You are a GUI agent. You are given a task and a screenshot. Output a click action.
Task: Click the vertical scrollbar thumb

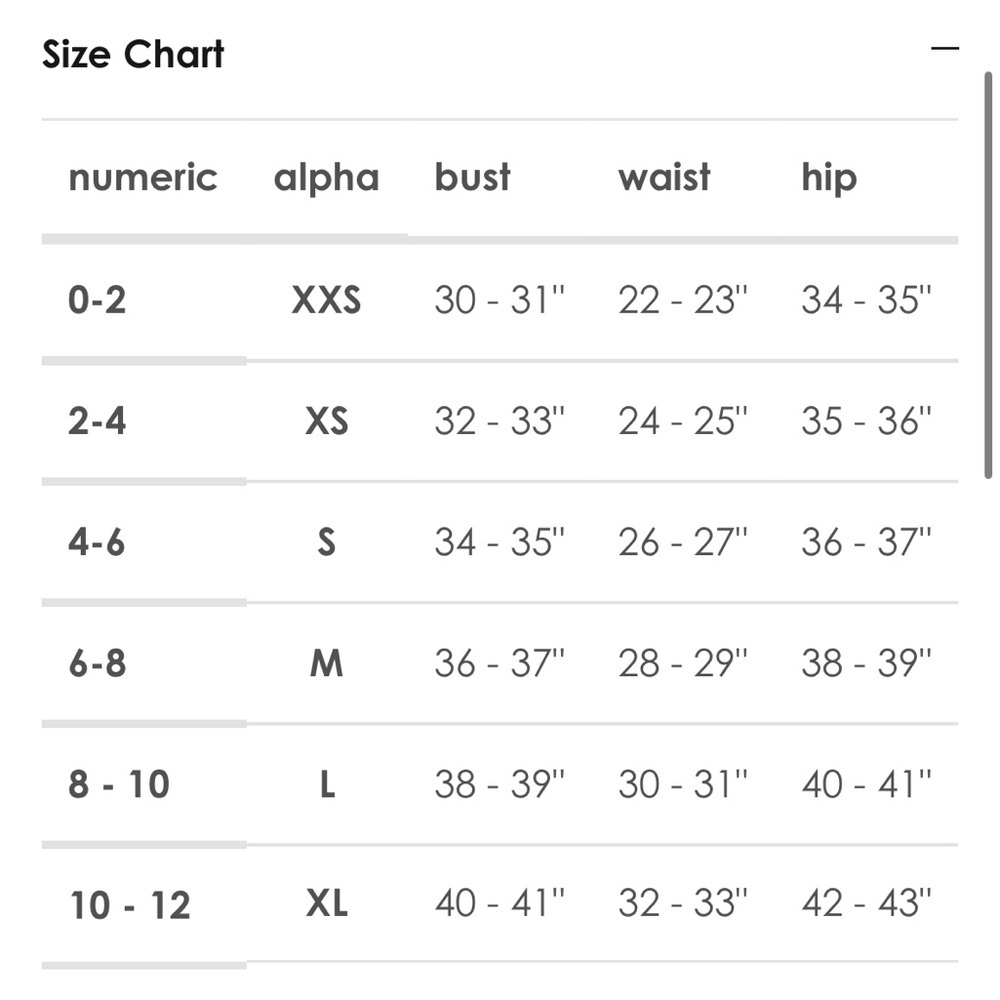point(988,275)
